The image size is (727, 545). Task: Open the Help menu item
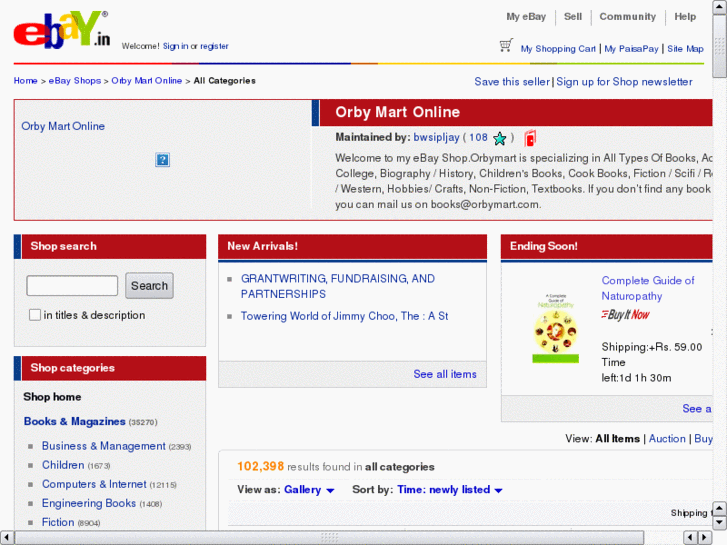(x=685, y=17)
